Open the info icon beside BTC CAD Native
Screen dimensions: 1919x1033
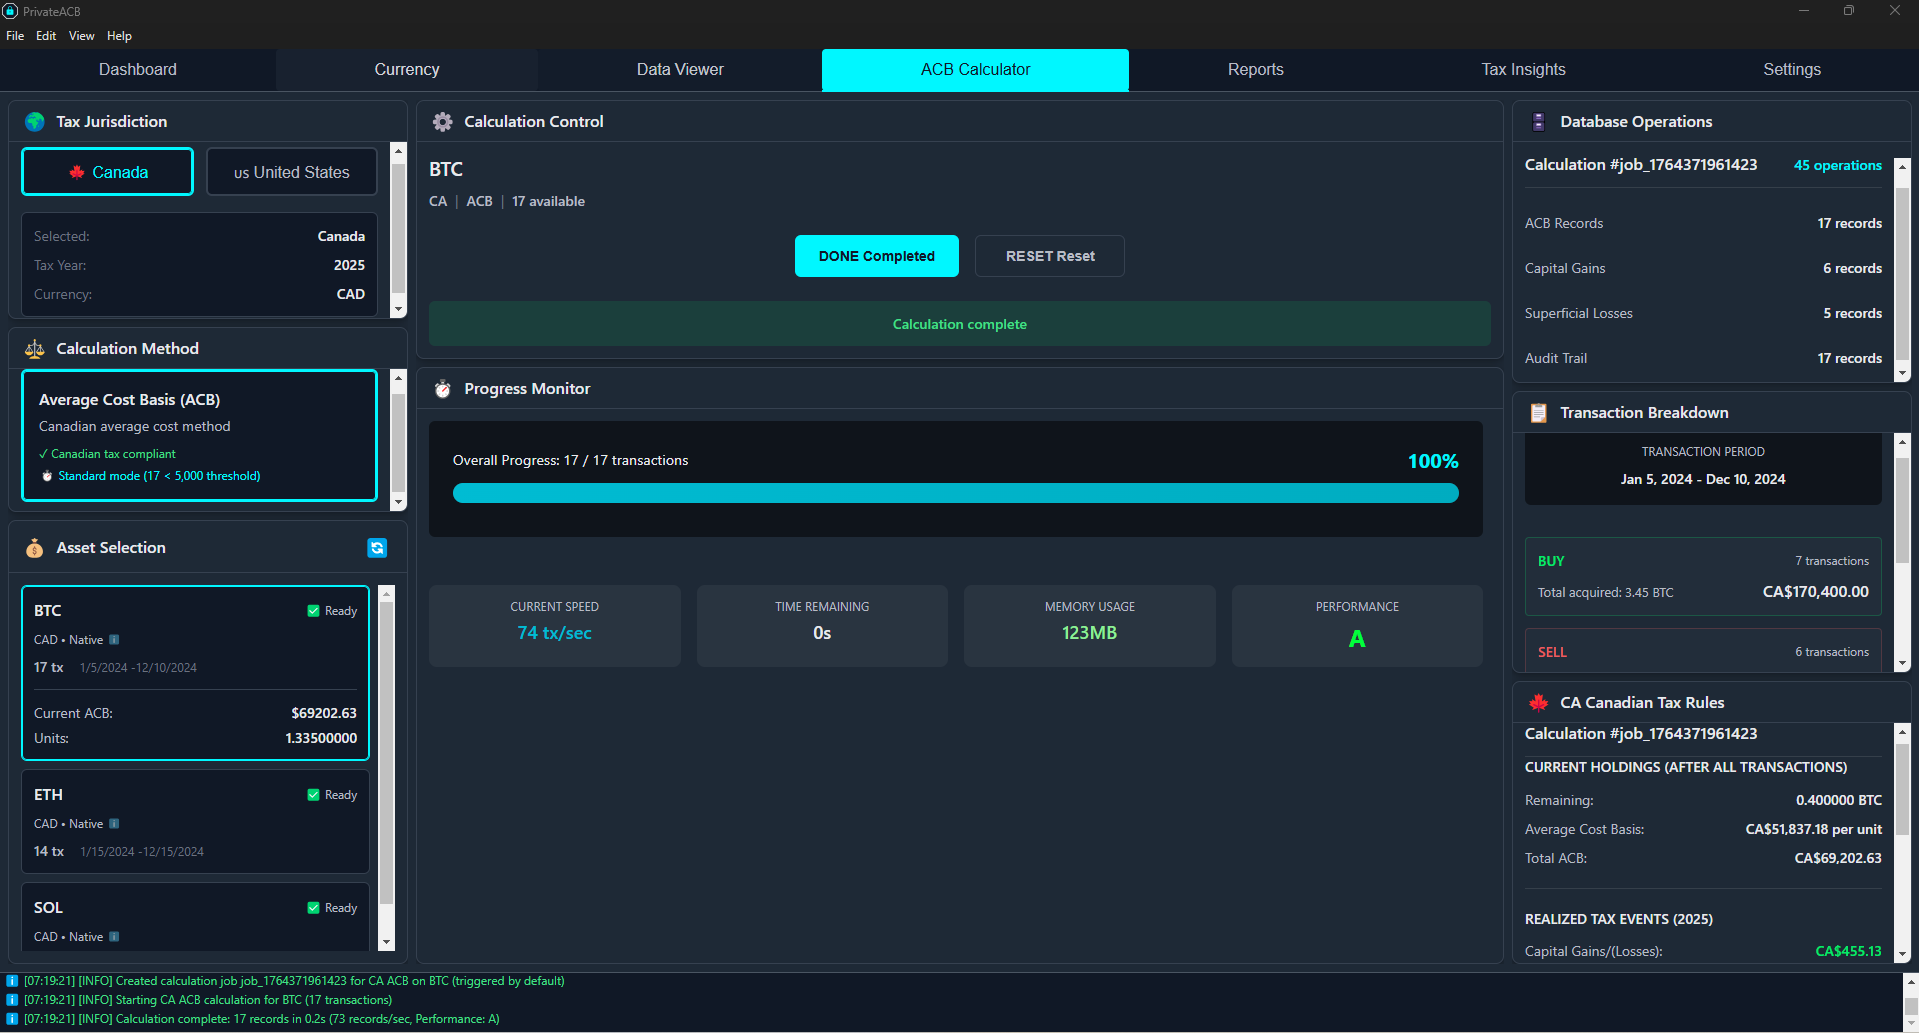[x=115, y=639]
